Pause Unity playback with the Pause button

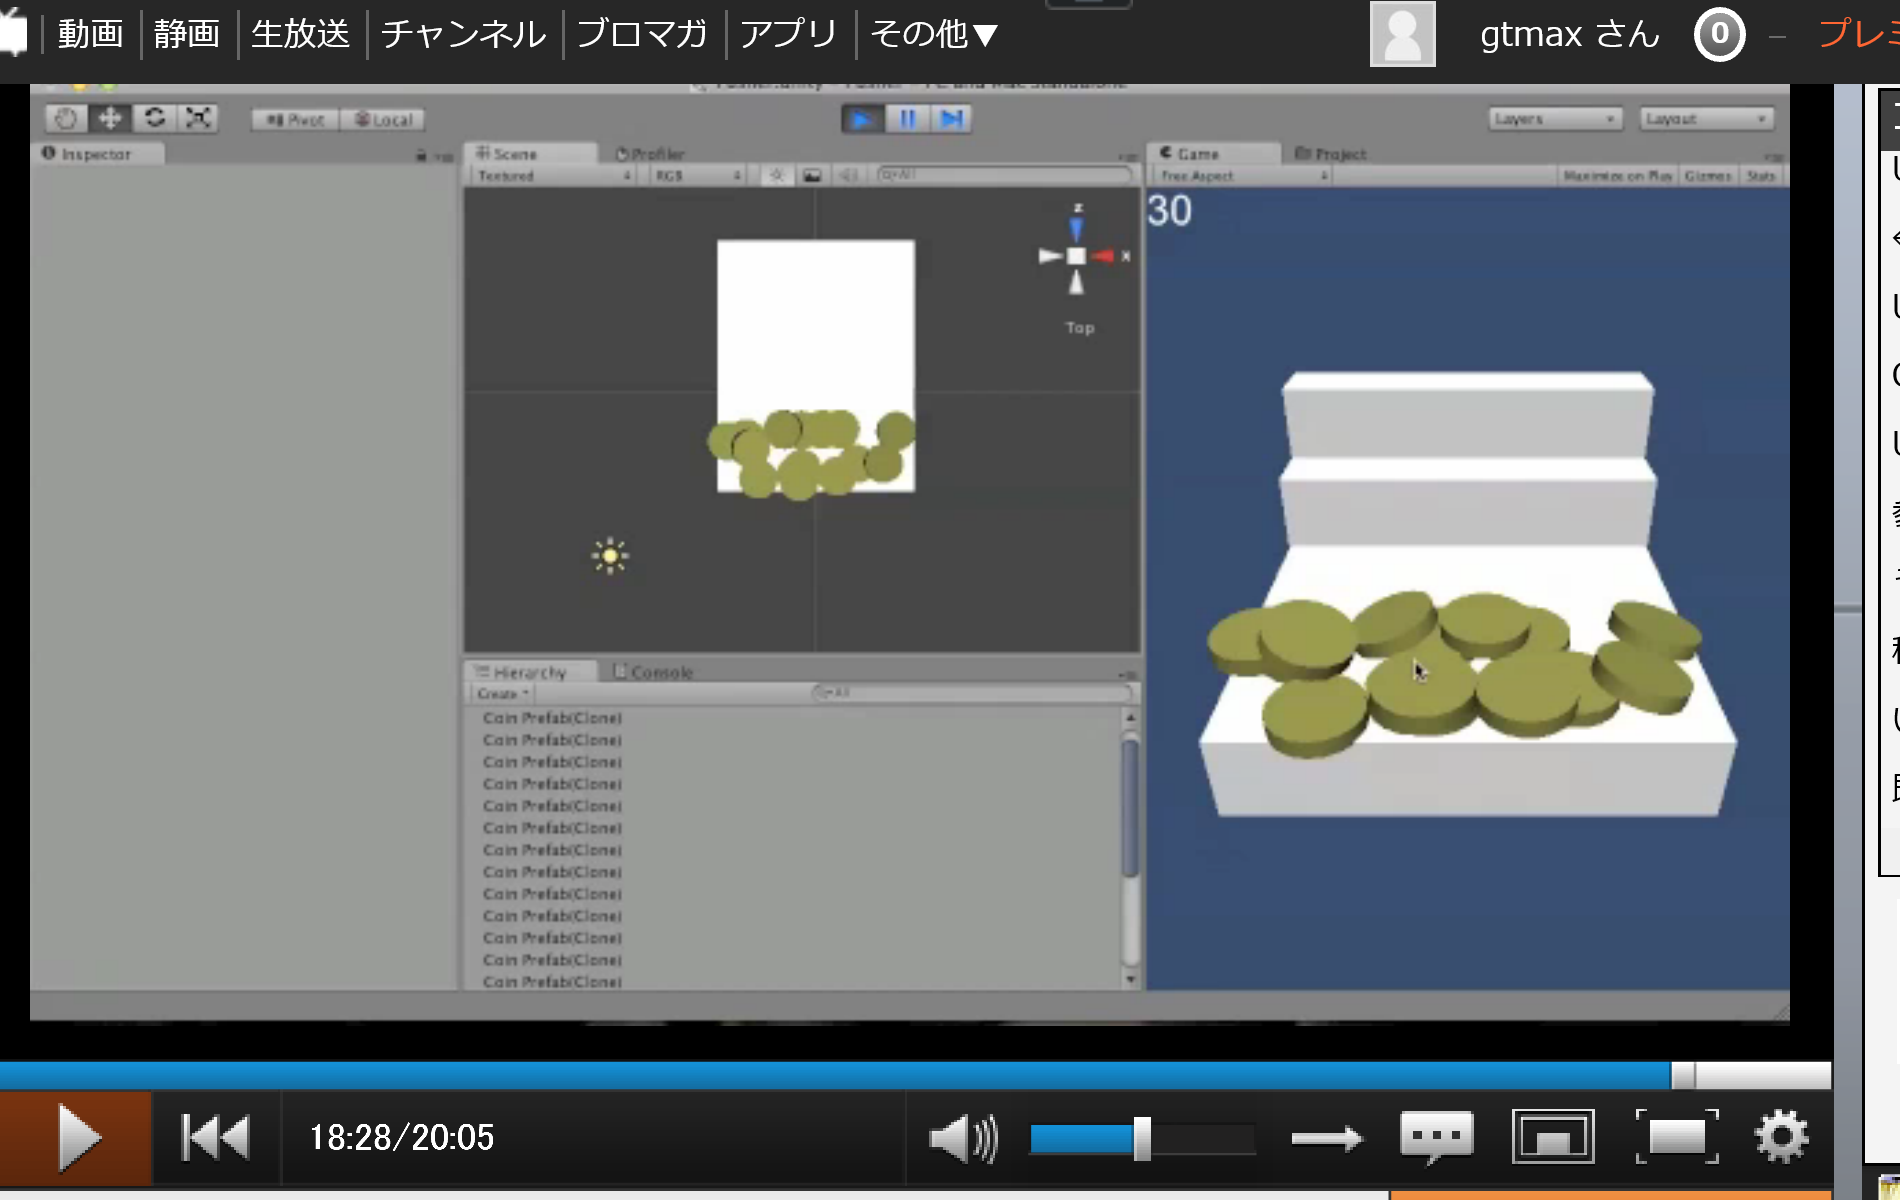coord(906,118)
